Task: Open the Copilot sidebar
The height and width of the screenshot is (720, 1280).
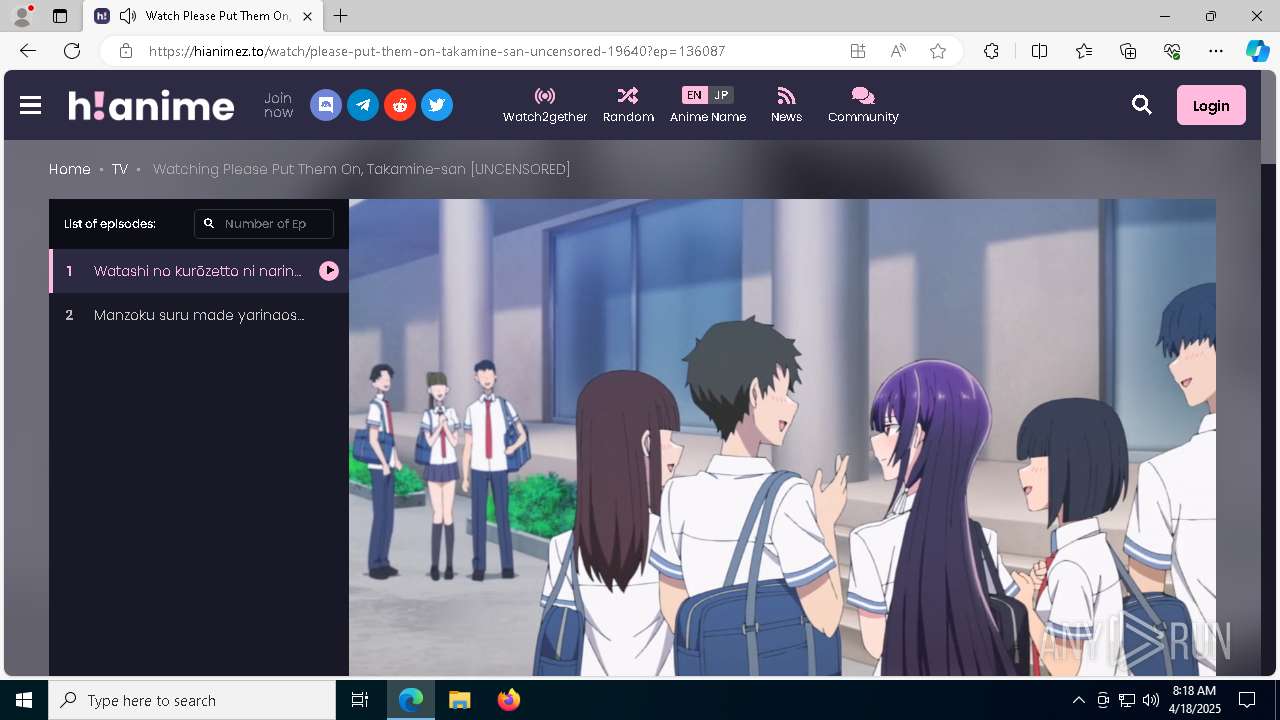Action: coord(1257,51)
